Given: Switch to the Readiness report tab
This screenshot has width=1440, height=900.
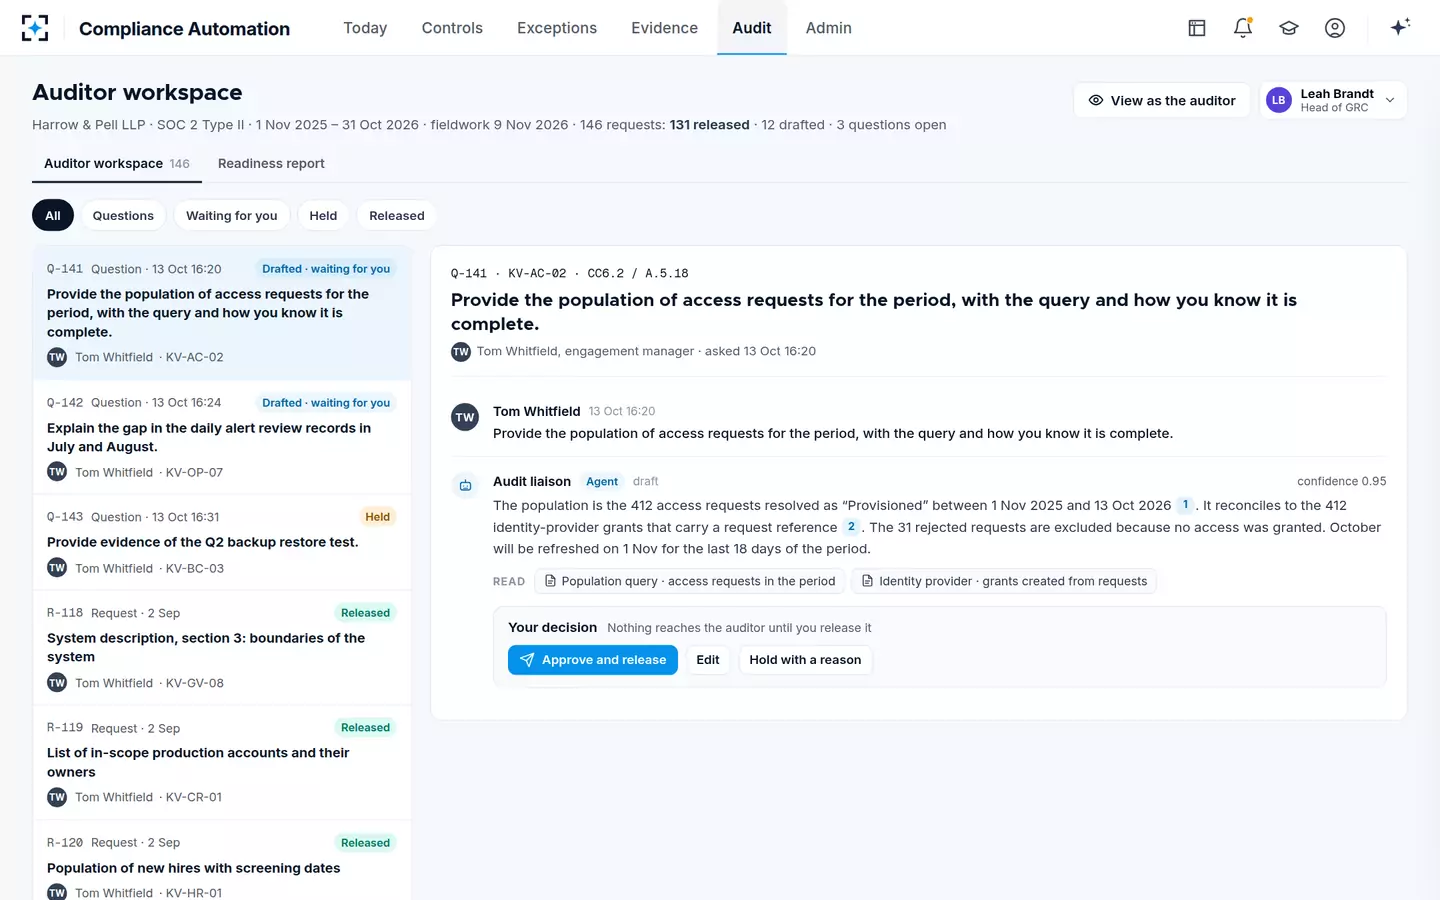Looking at the screenshot, I should [x=271, y=163].
